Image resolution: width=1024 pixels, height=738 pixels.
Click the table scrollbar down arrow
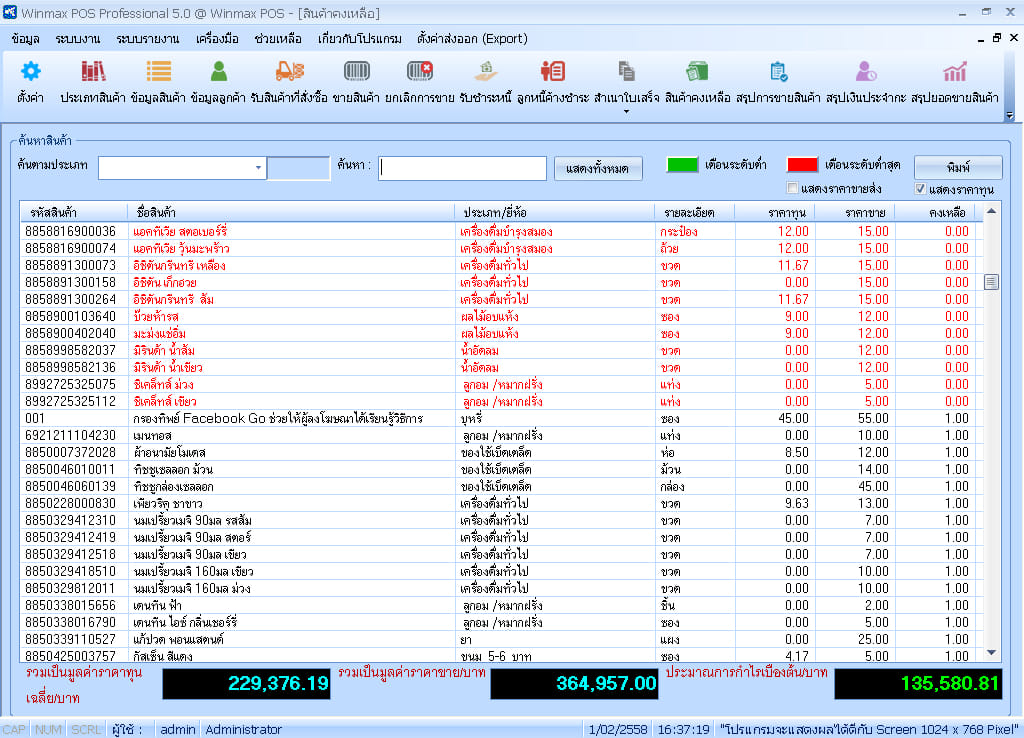coord(991,652)
